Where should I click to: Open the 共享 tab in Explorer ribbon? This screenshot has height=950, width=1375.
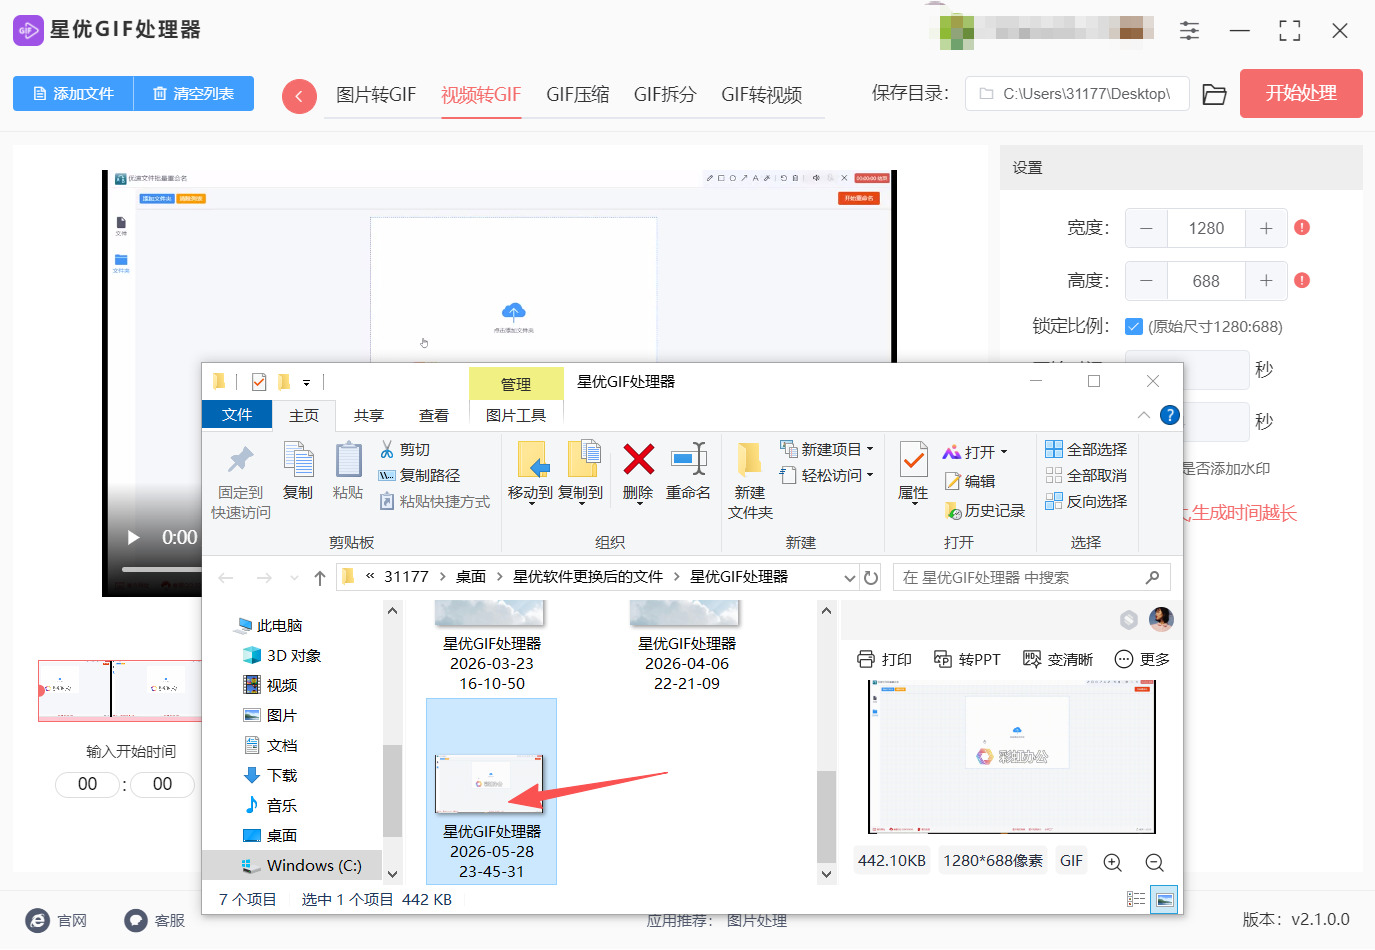(369, 415)
